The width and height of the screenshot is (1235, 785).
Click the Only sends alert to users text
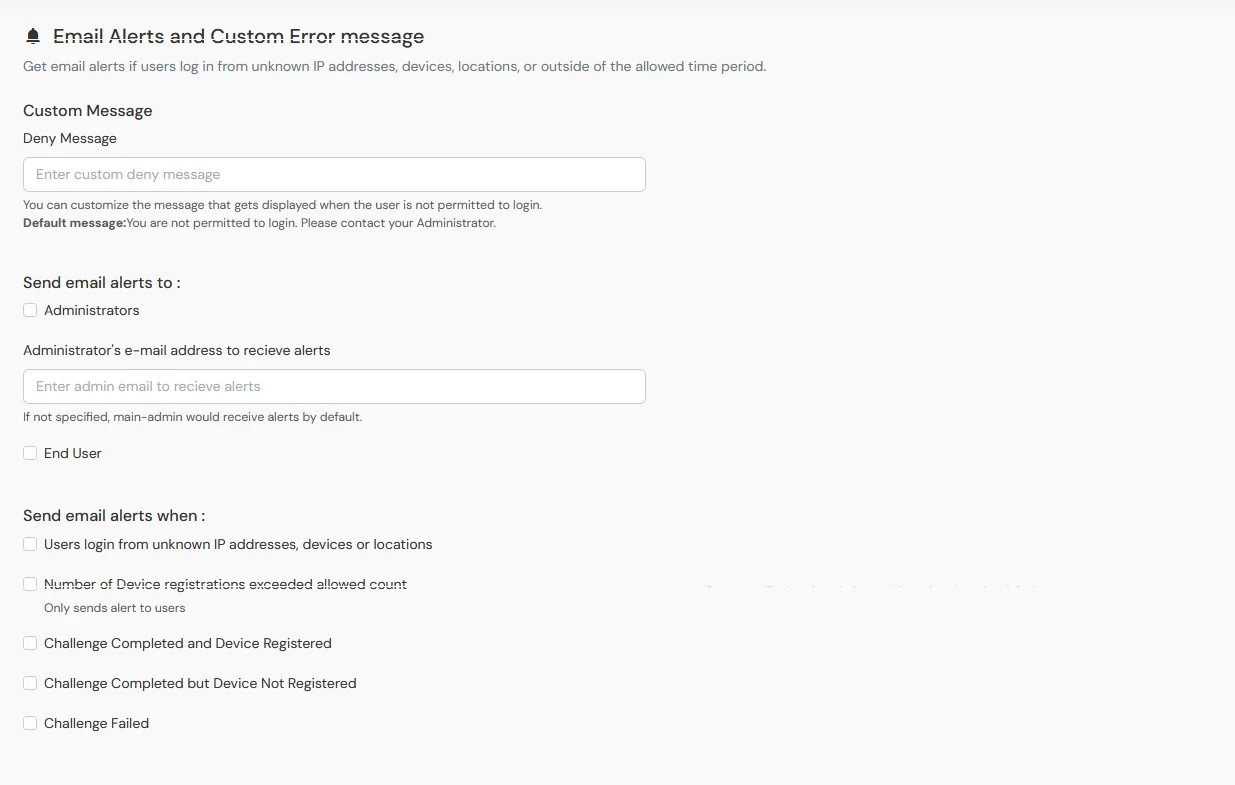point(115,607)
